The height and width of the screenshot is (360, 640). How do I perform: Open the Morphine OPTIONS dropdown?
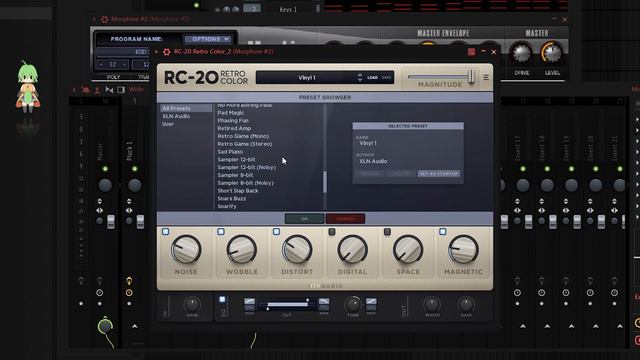click(x=208, y=39)
